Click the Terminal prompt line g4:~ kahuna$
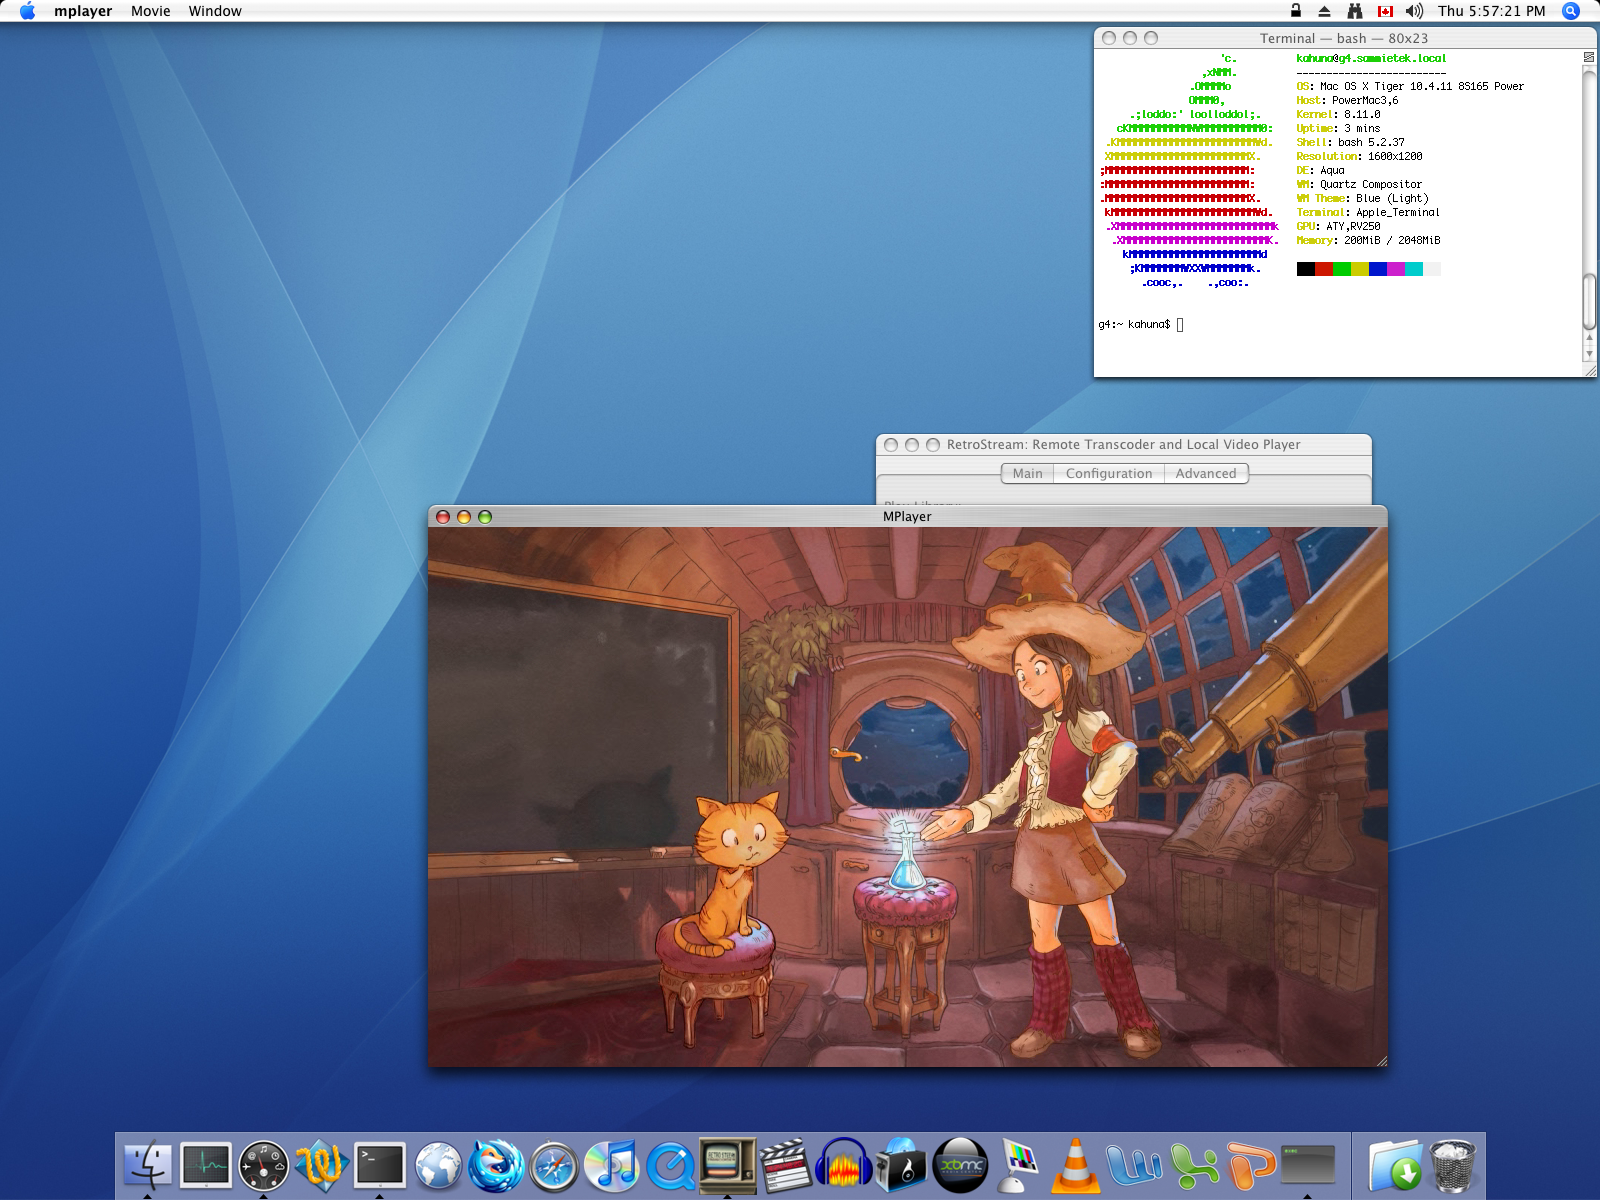 click(x=1140, y=324)
